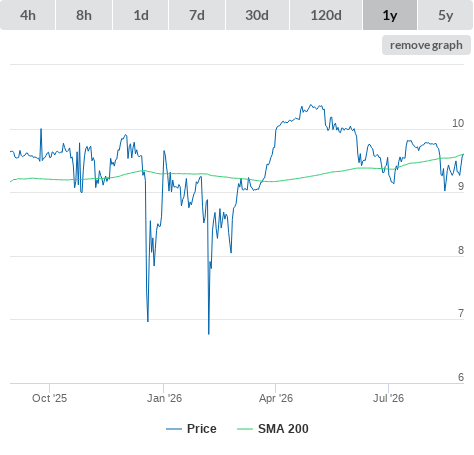Click the remove graph button

(x=426, y=45)
